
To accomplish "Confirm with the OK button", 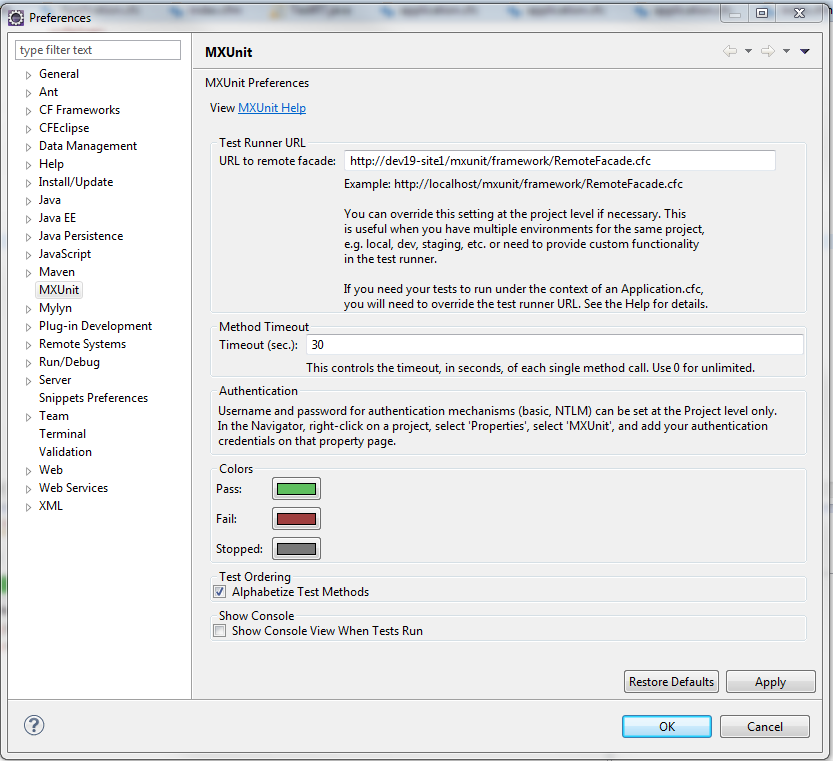I will [x=667, y=726].
